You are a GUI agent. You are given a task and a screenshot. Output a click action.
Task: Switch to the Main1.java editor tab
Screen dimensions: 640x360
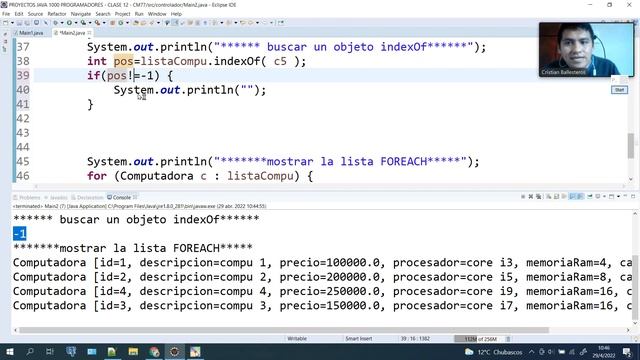coord(31,33)
